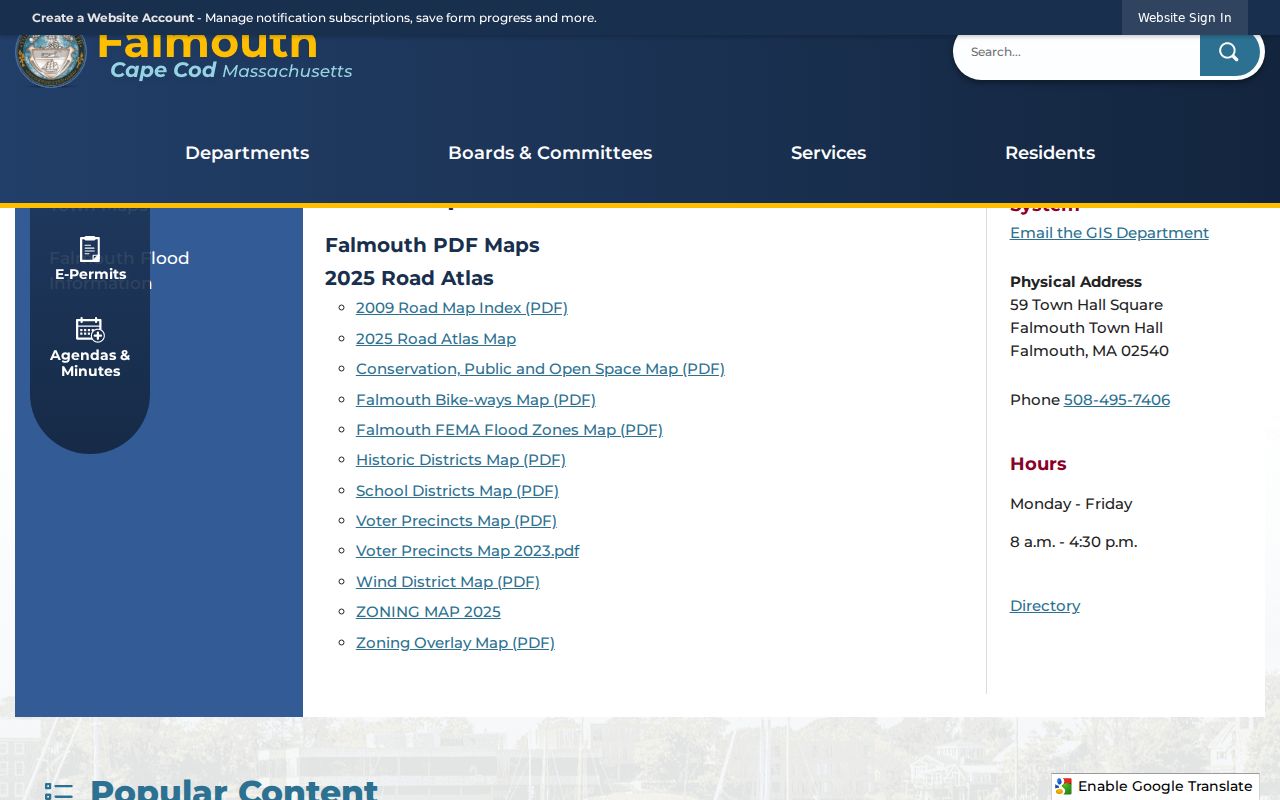Open Voter Precincts Map (PDF) link

point(456,521)
